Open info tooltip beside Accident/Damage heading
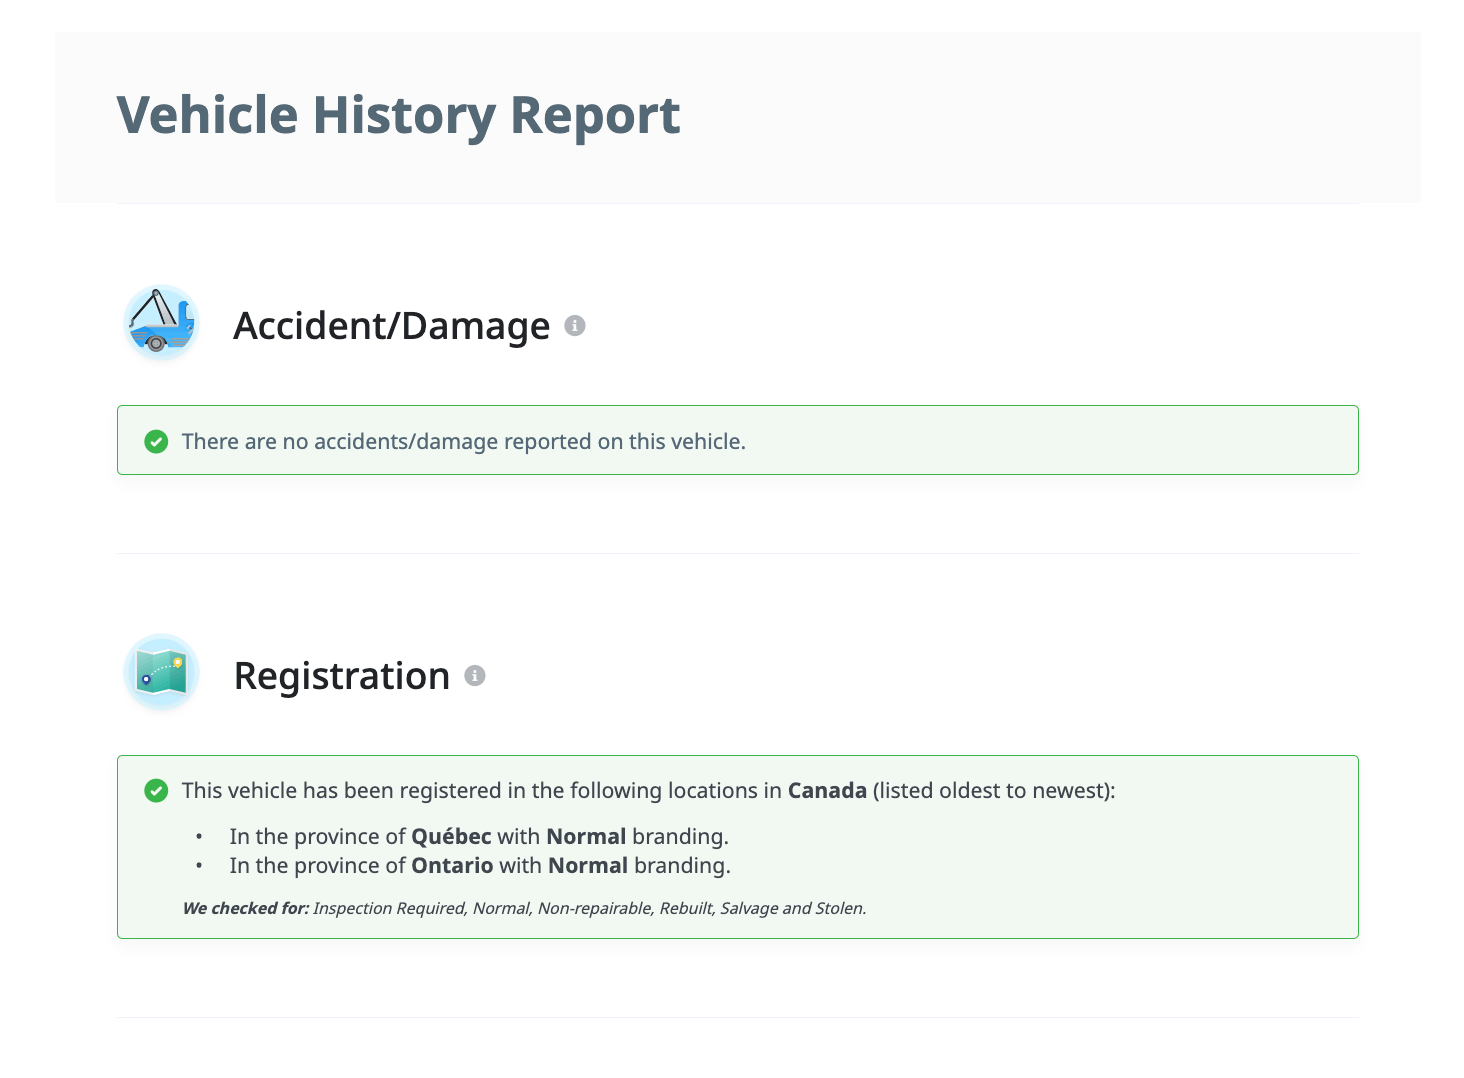 575,326
